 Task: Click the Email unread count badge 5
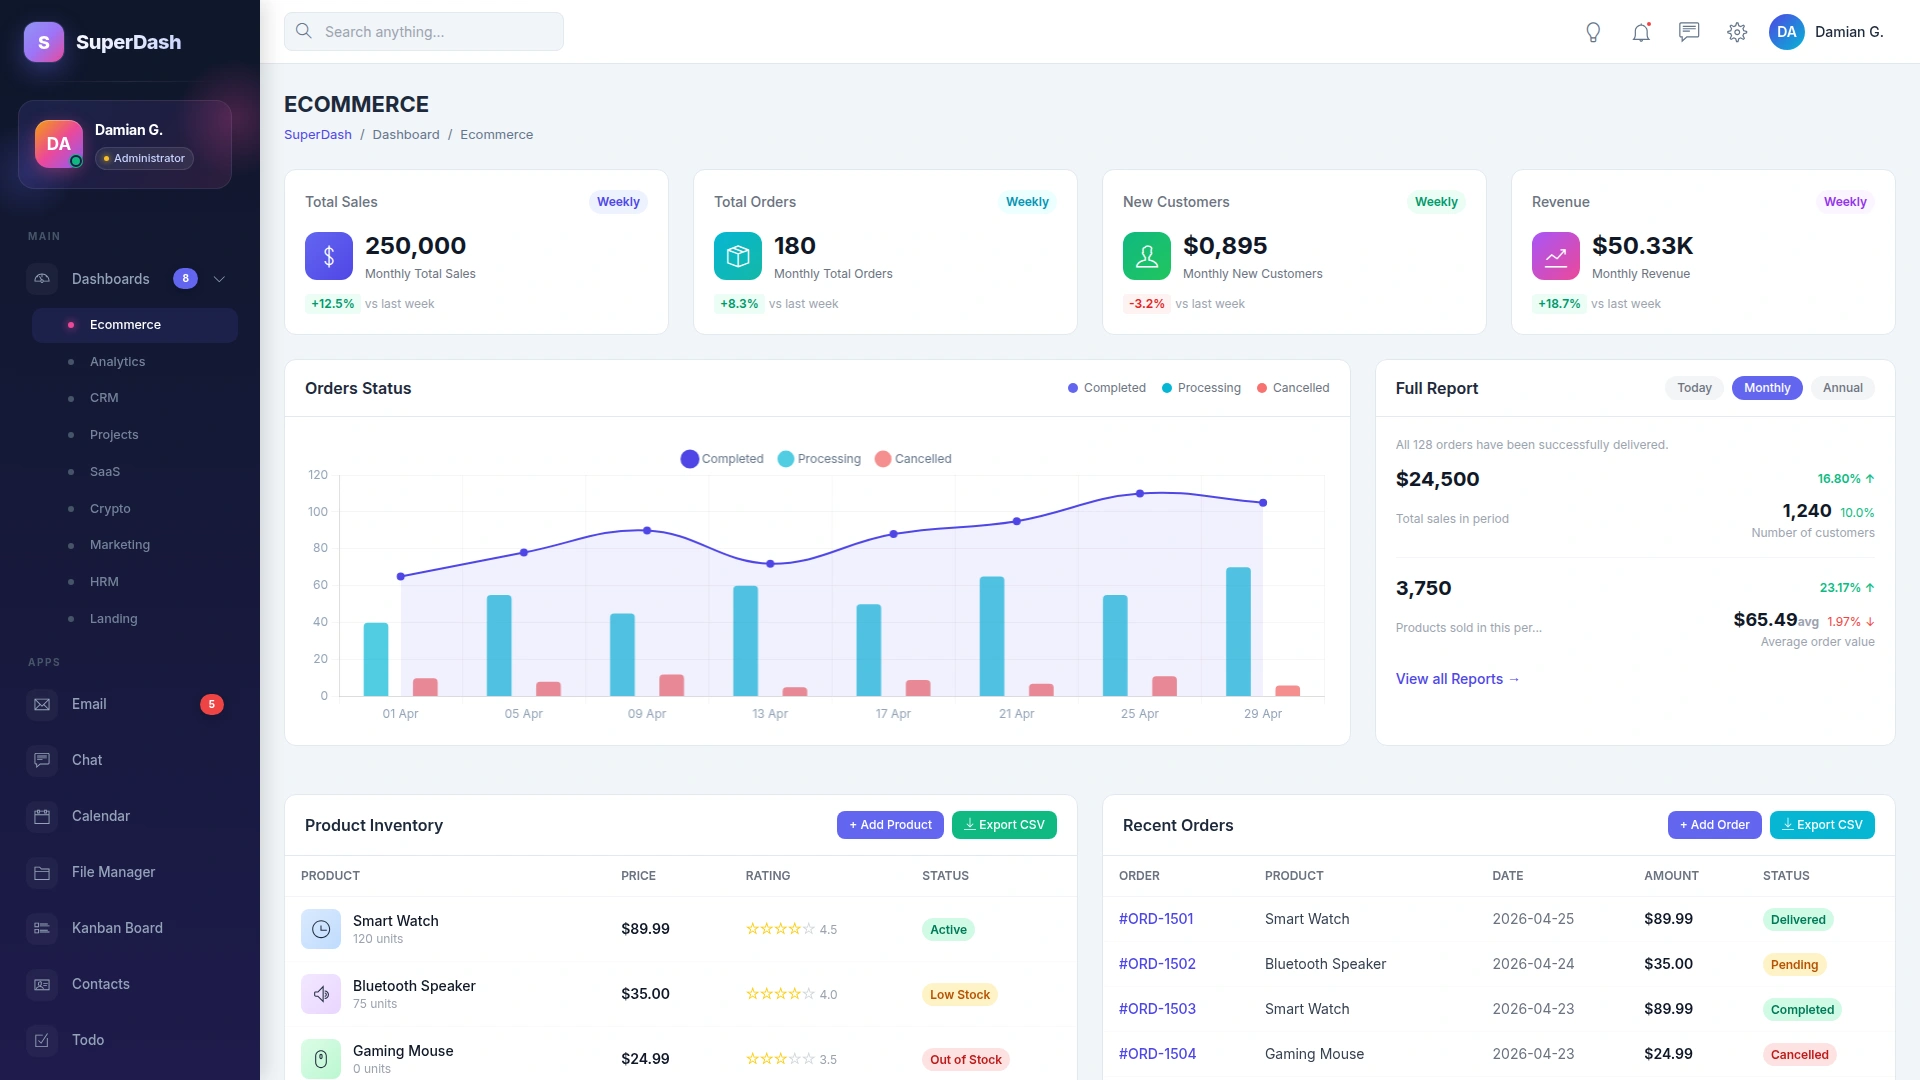pyautogui.click(x=212, y=704)
